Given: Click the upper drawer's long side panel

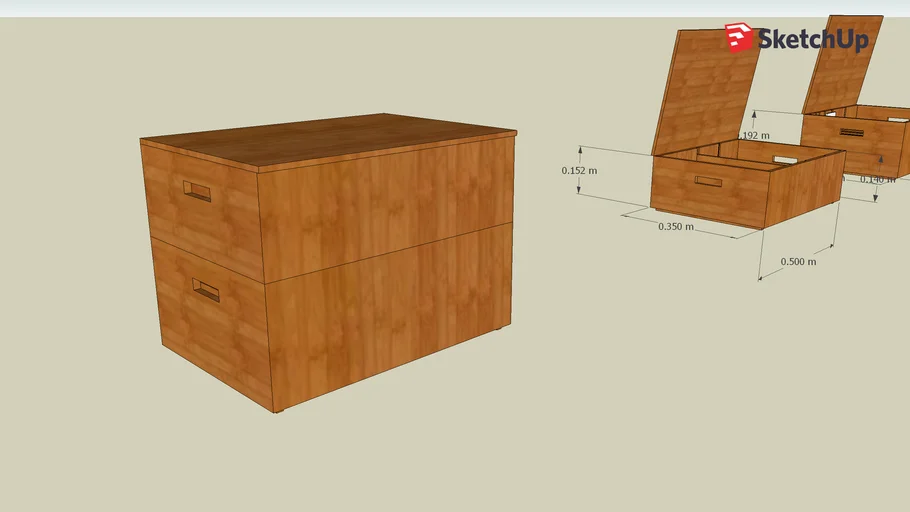Looking at the screenshot, I should [385, 208].
